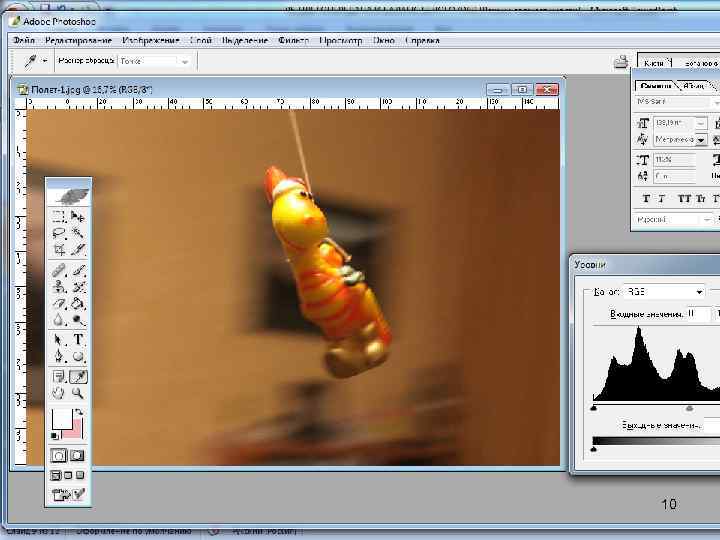Select the History Brush tool

(x=78, y=287)
